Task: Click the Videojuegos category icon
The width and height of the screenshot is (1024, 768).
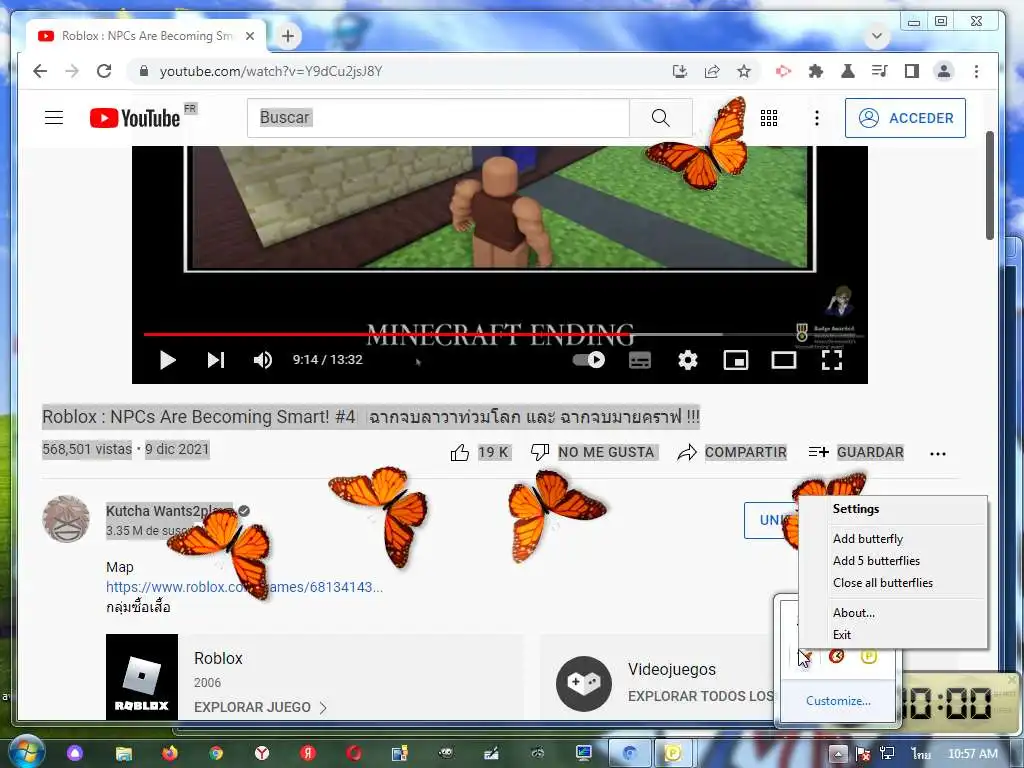Action: tap(584, 684)
